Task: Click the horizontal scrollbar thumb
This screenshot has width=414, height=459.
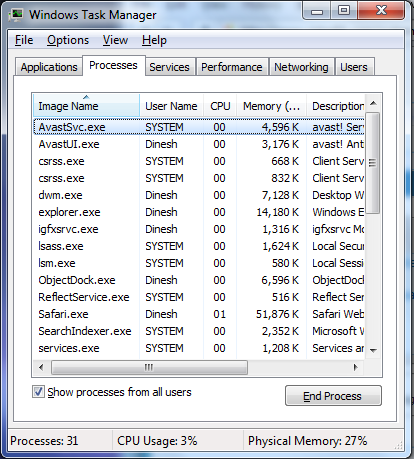Action: 149,367
